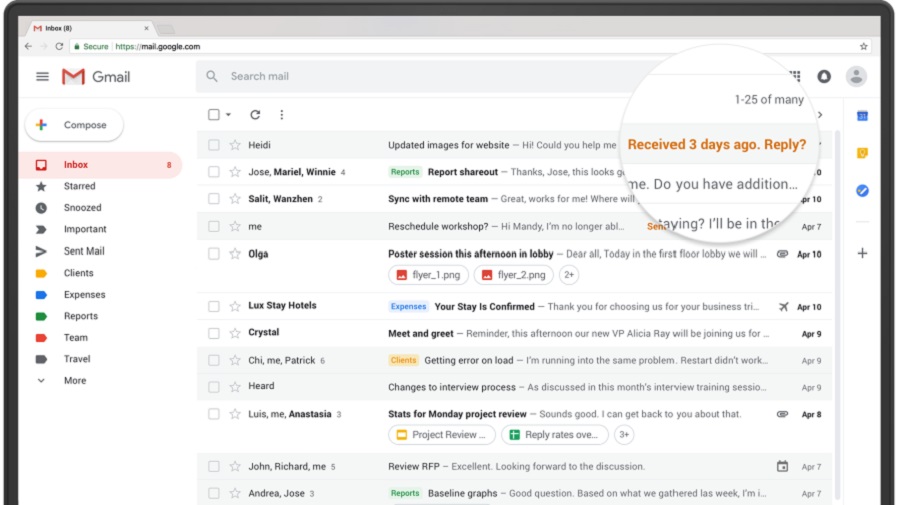Open the more options three-dot menu
Image resolution: width=900 pixels, height=505 pixels.
pyautogui.click(x=282, y=115)
